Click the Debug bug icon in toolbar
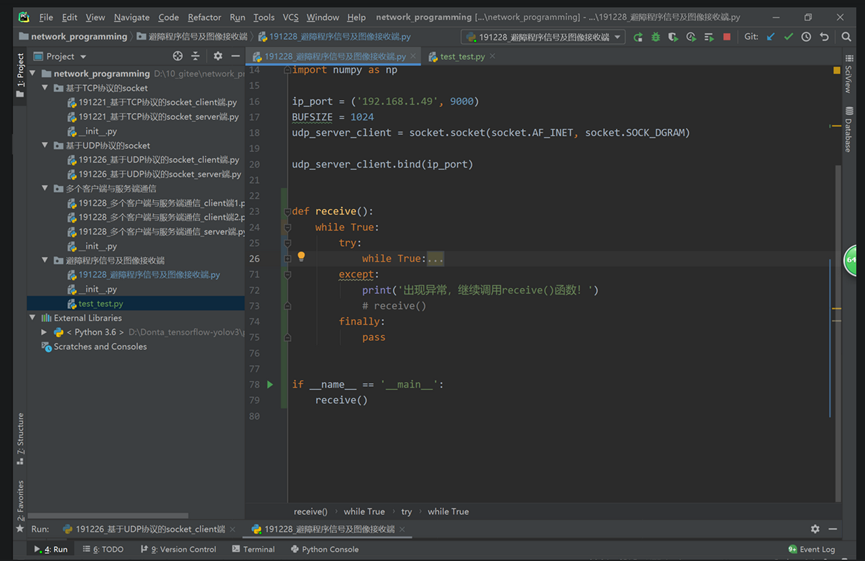The image size is (865, 561). coord(655,37)
